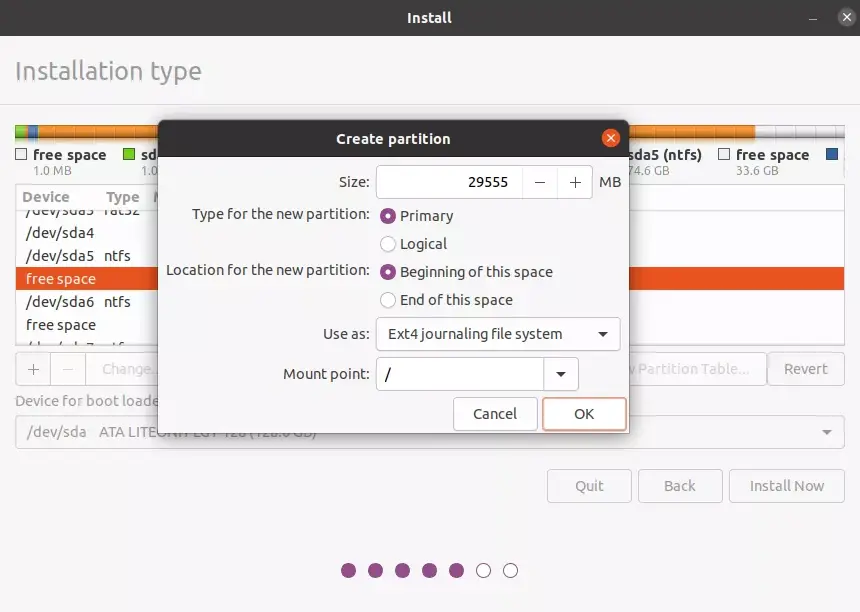Click the green partition legend square
Viewport: 860px width, 612px height.
[129, 154]
